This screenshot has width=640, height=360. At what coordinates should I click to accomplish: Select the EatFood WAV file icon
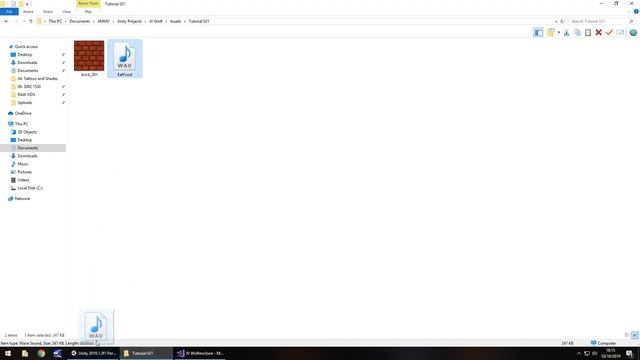pyautogui.click(x=124, y=57)
